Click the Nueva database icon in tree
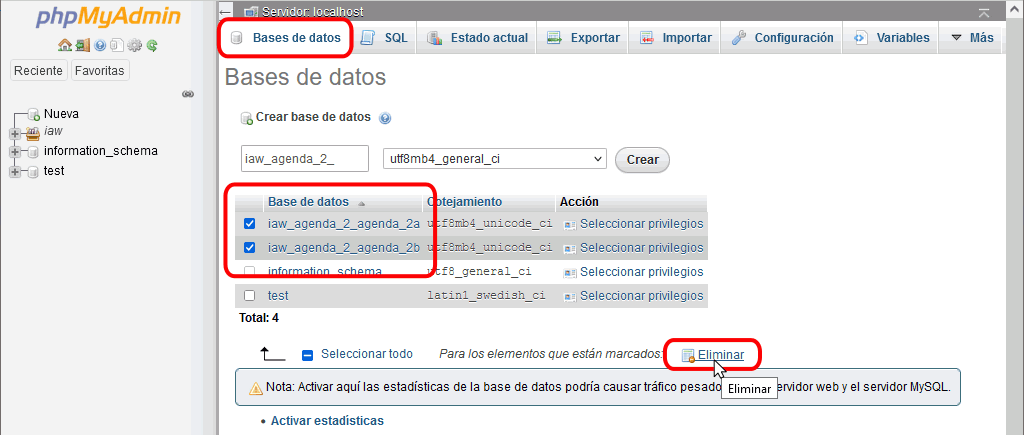The width and height of the screenshot is (1024, 435). tap(34, 115)
